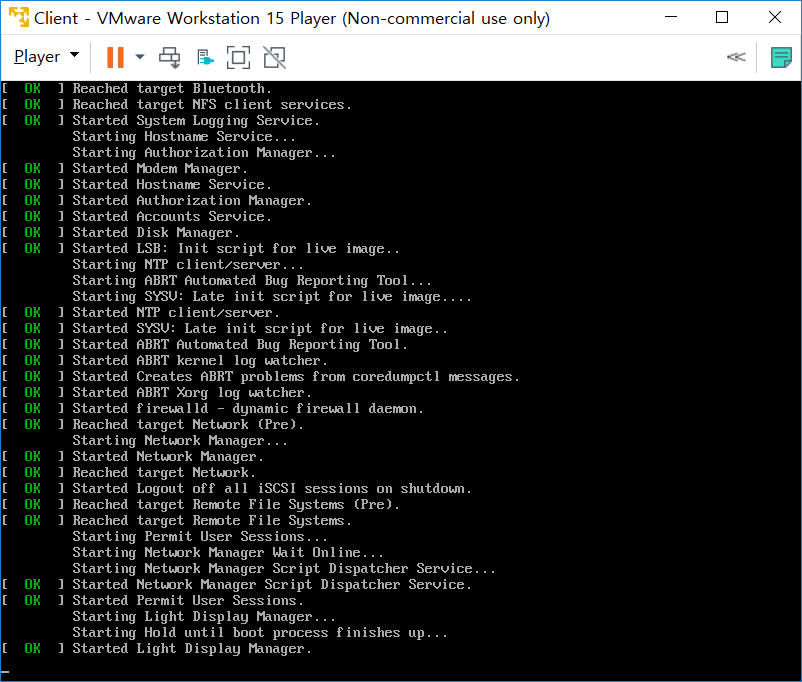Viewport: 802px width, 682px height.
Task: Click 'Starting Light Display Manager...' line
Action: (204, 617)
